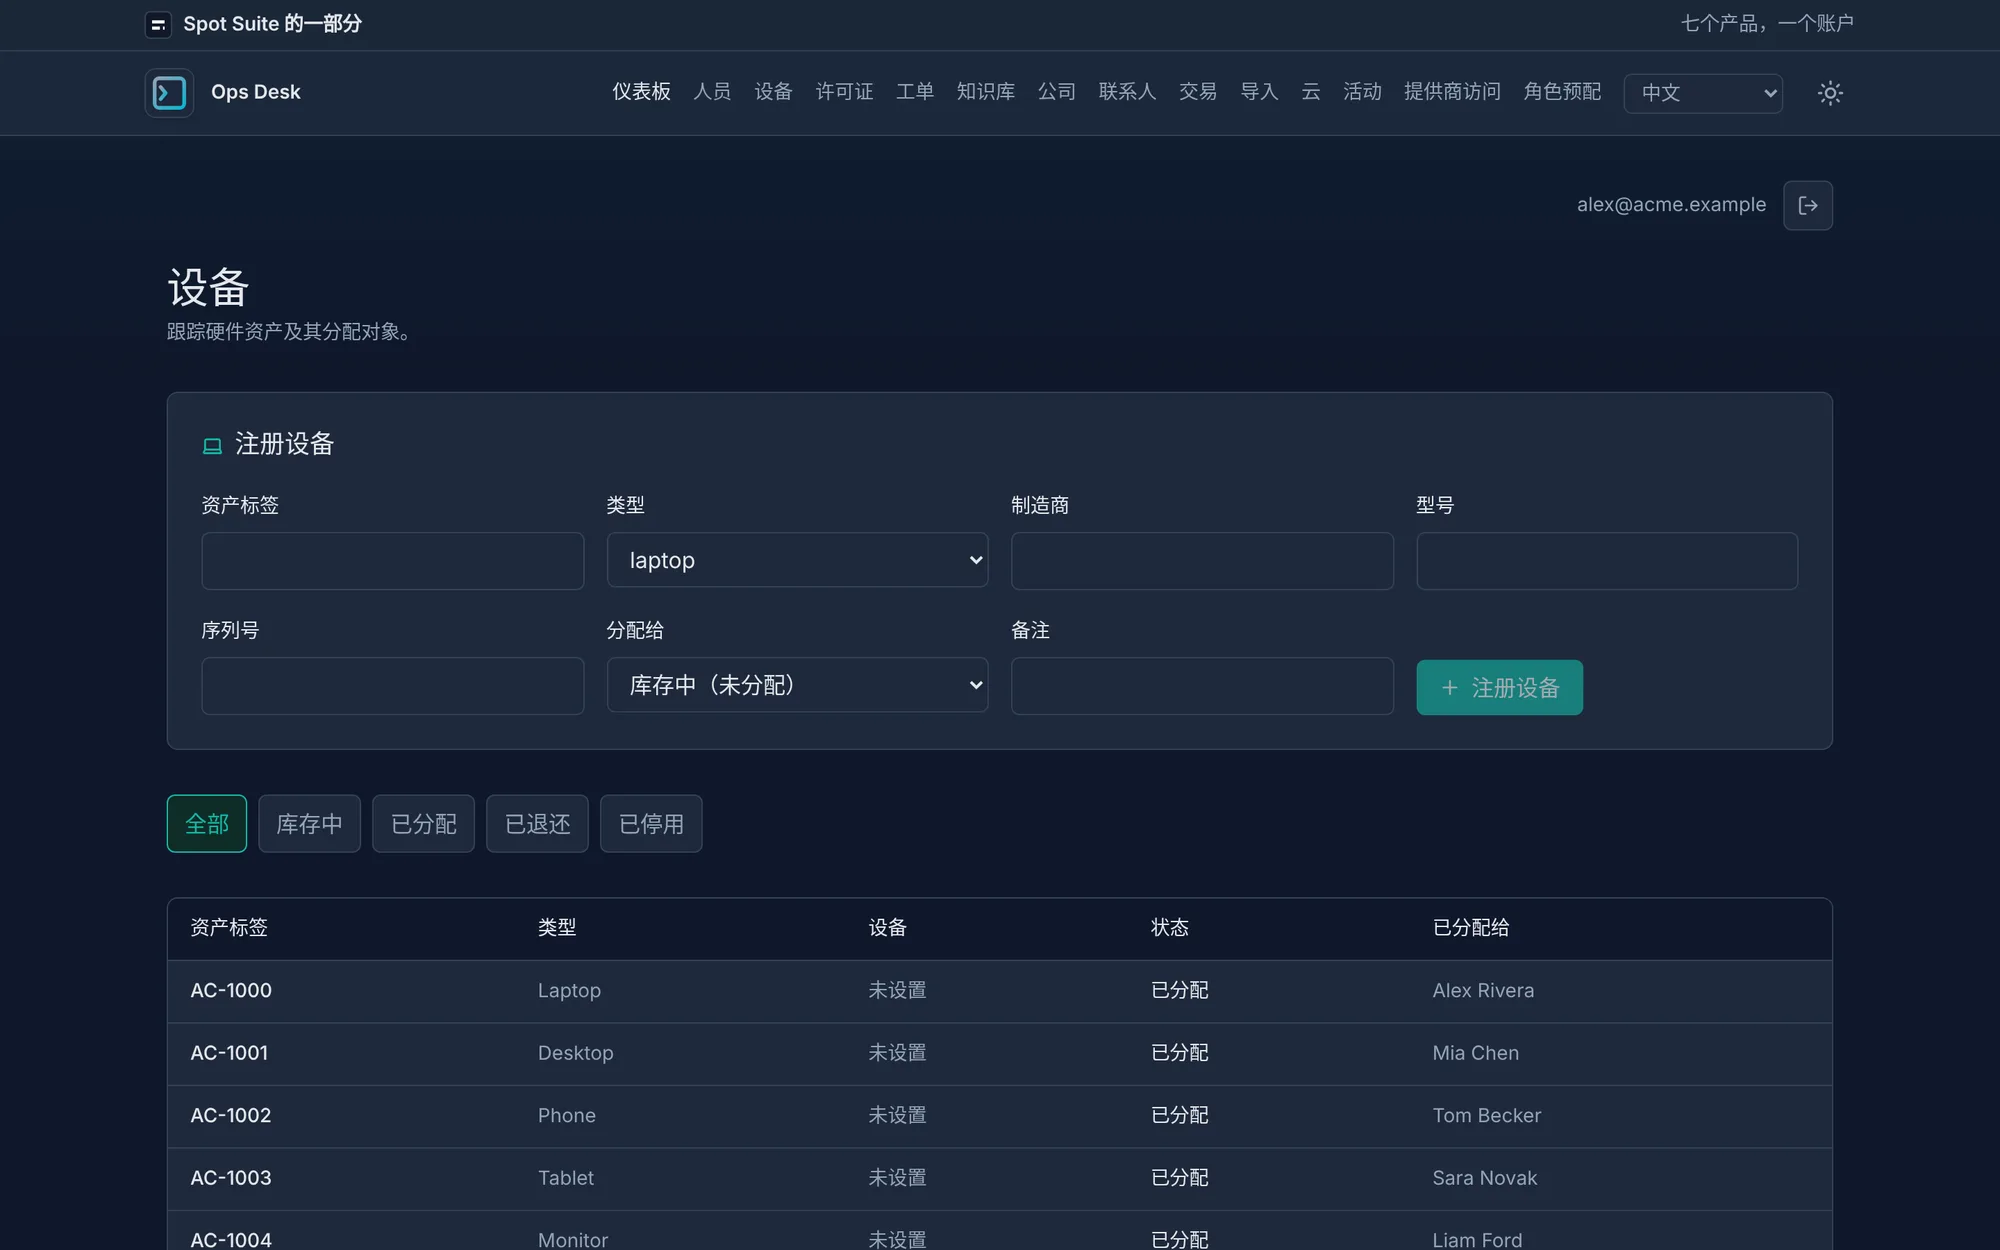Open the 联系人 navigation item

tap(1127, 92)
